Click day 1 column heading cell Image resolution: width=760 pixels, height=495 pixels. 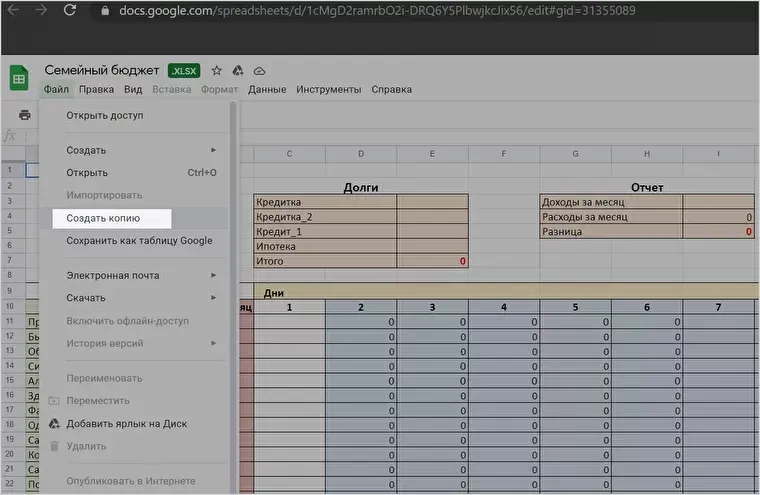289,307
